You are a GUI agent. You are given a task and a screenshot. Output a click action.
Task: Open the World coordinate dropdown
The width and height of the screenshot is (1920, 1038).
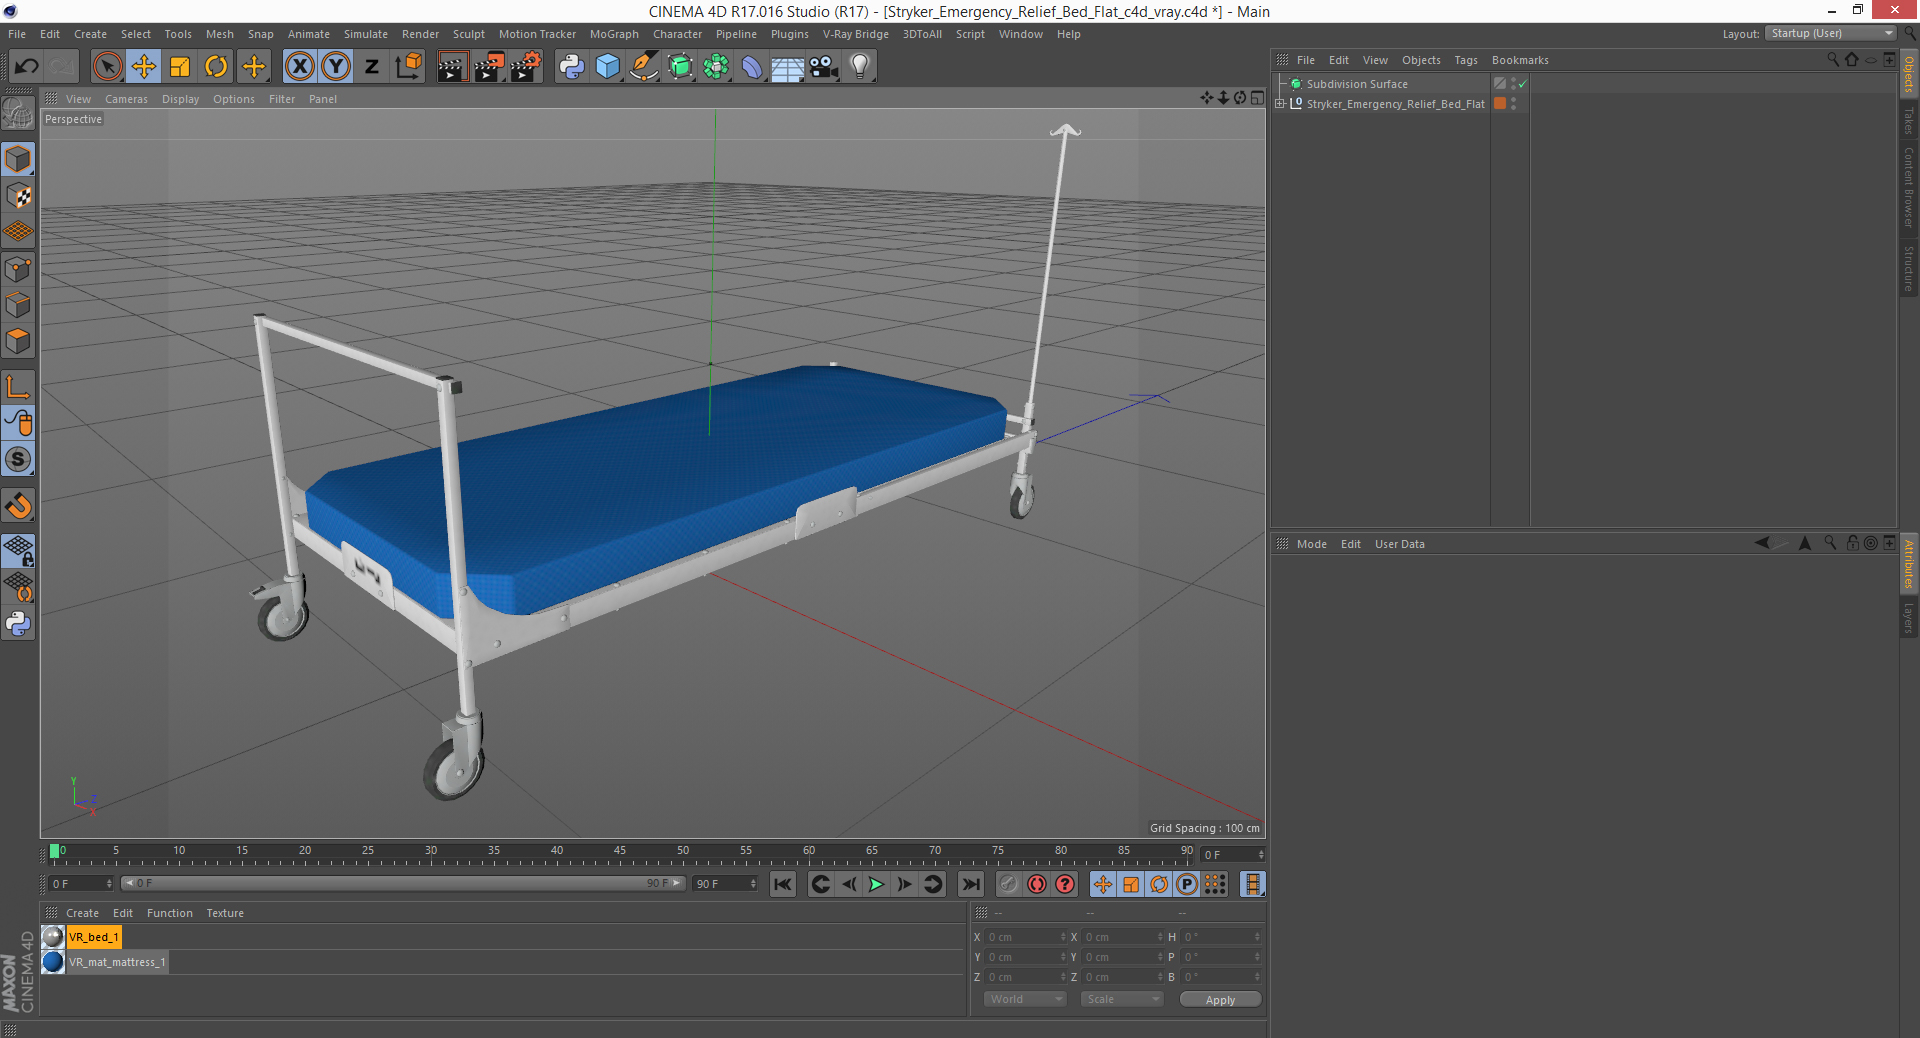[x=1025, y=999]
